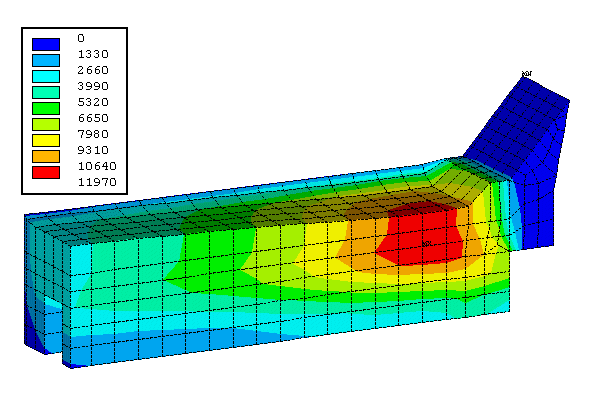Viewport: 592px width, 396px height.
Task: Click the MN marker atop blue block
Action: tap(527, 73)
